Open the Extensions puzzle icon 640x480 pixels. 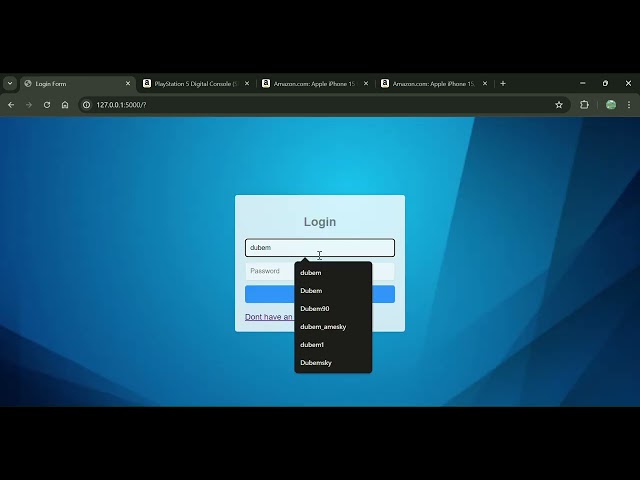tap(584, 105)
